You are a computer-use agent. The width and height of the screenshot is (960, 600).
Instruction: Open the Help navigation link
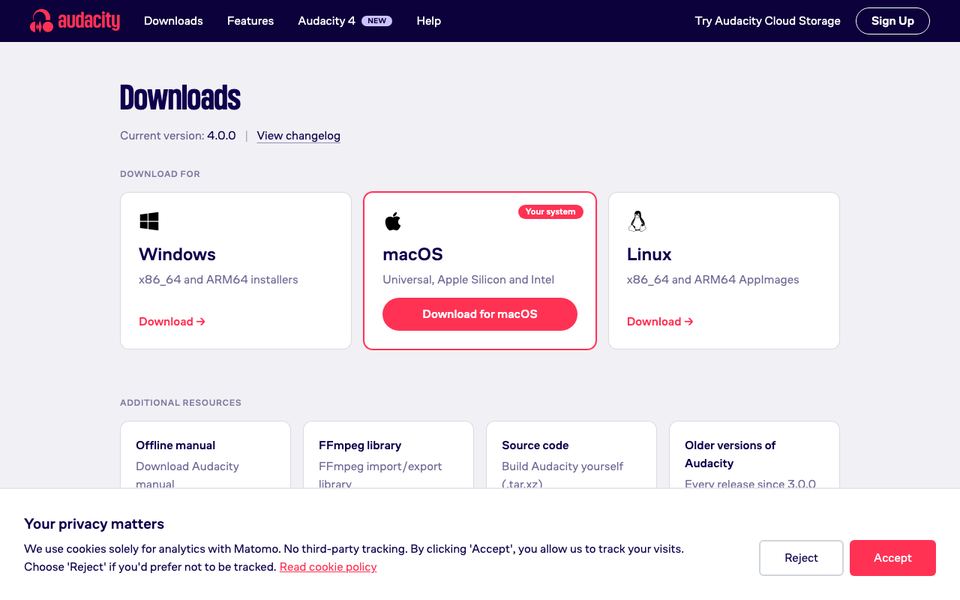point(429,21)
